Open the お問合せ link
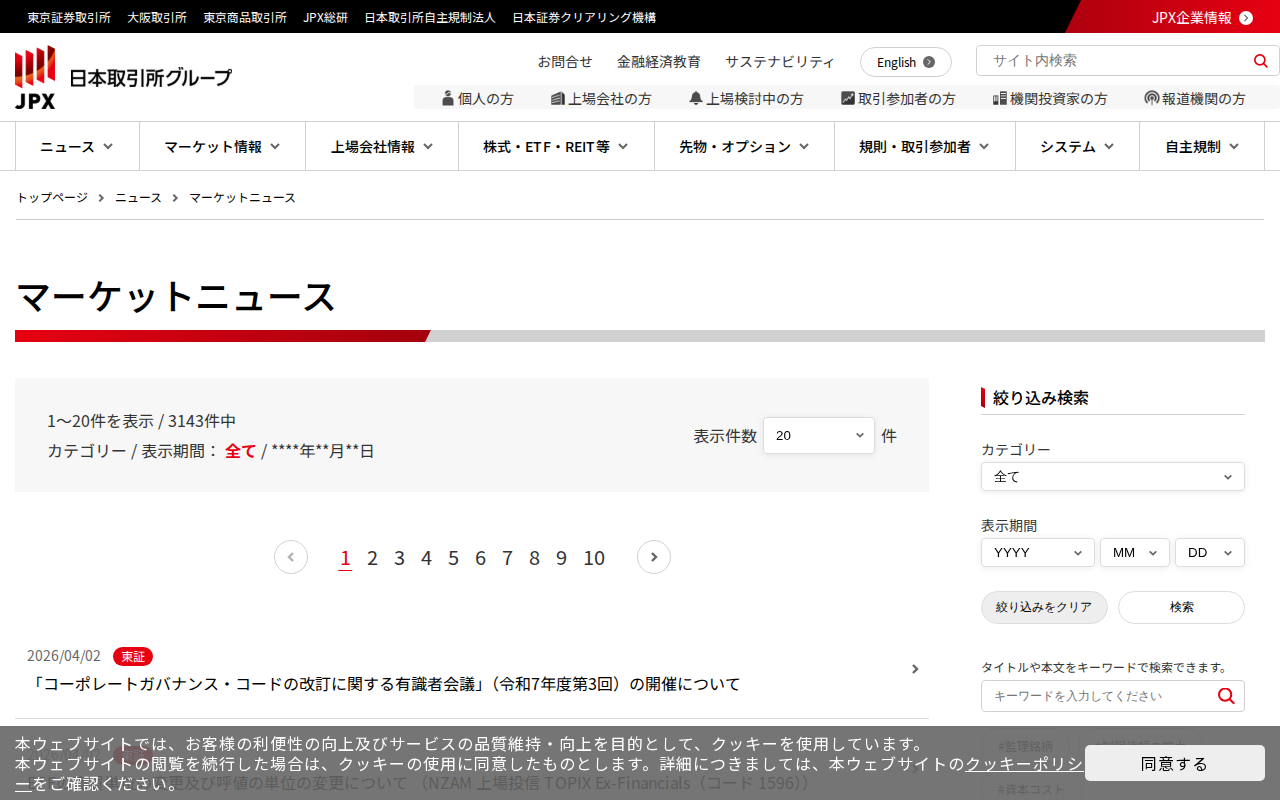The image size is (1280, 800). pos(565,62)
